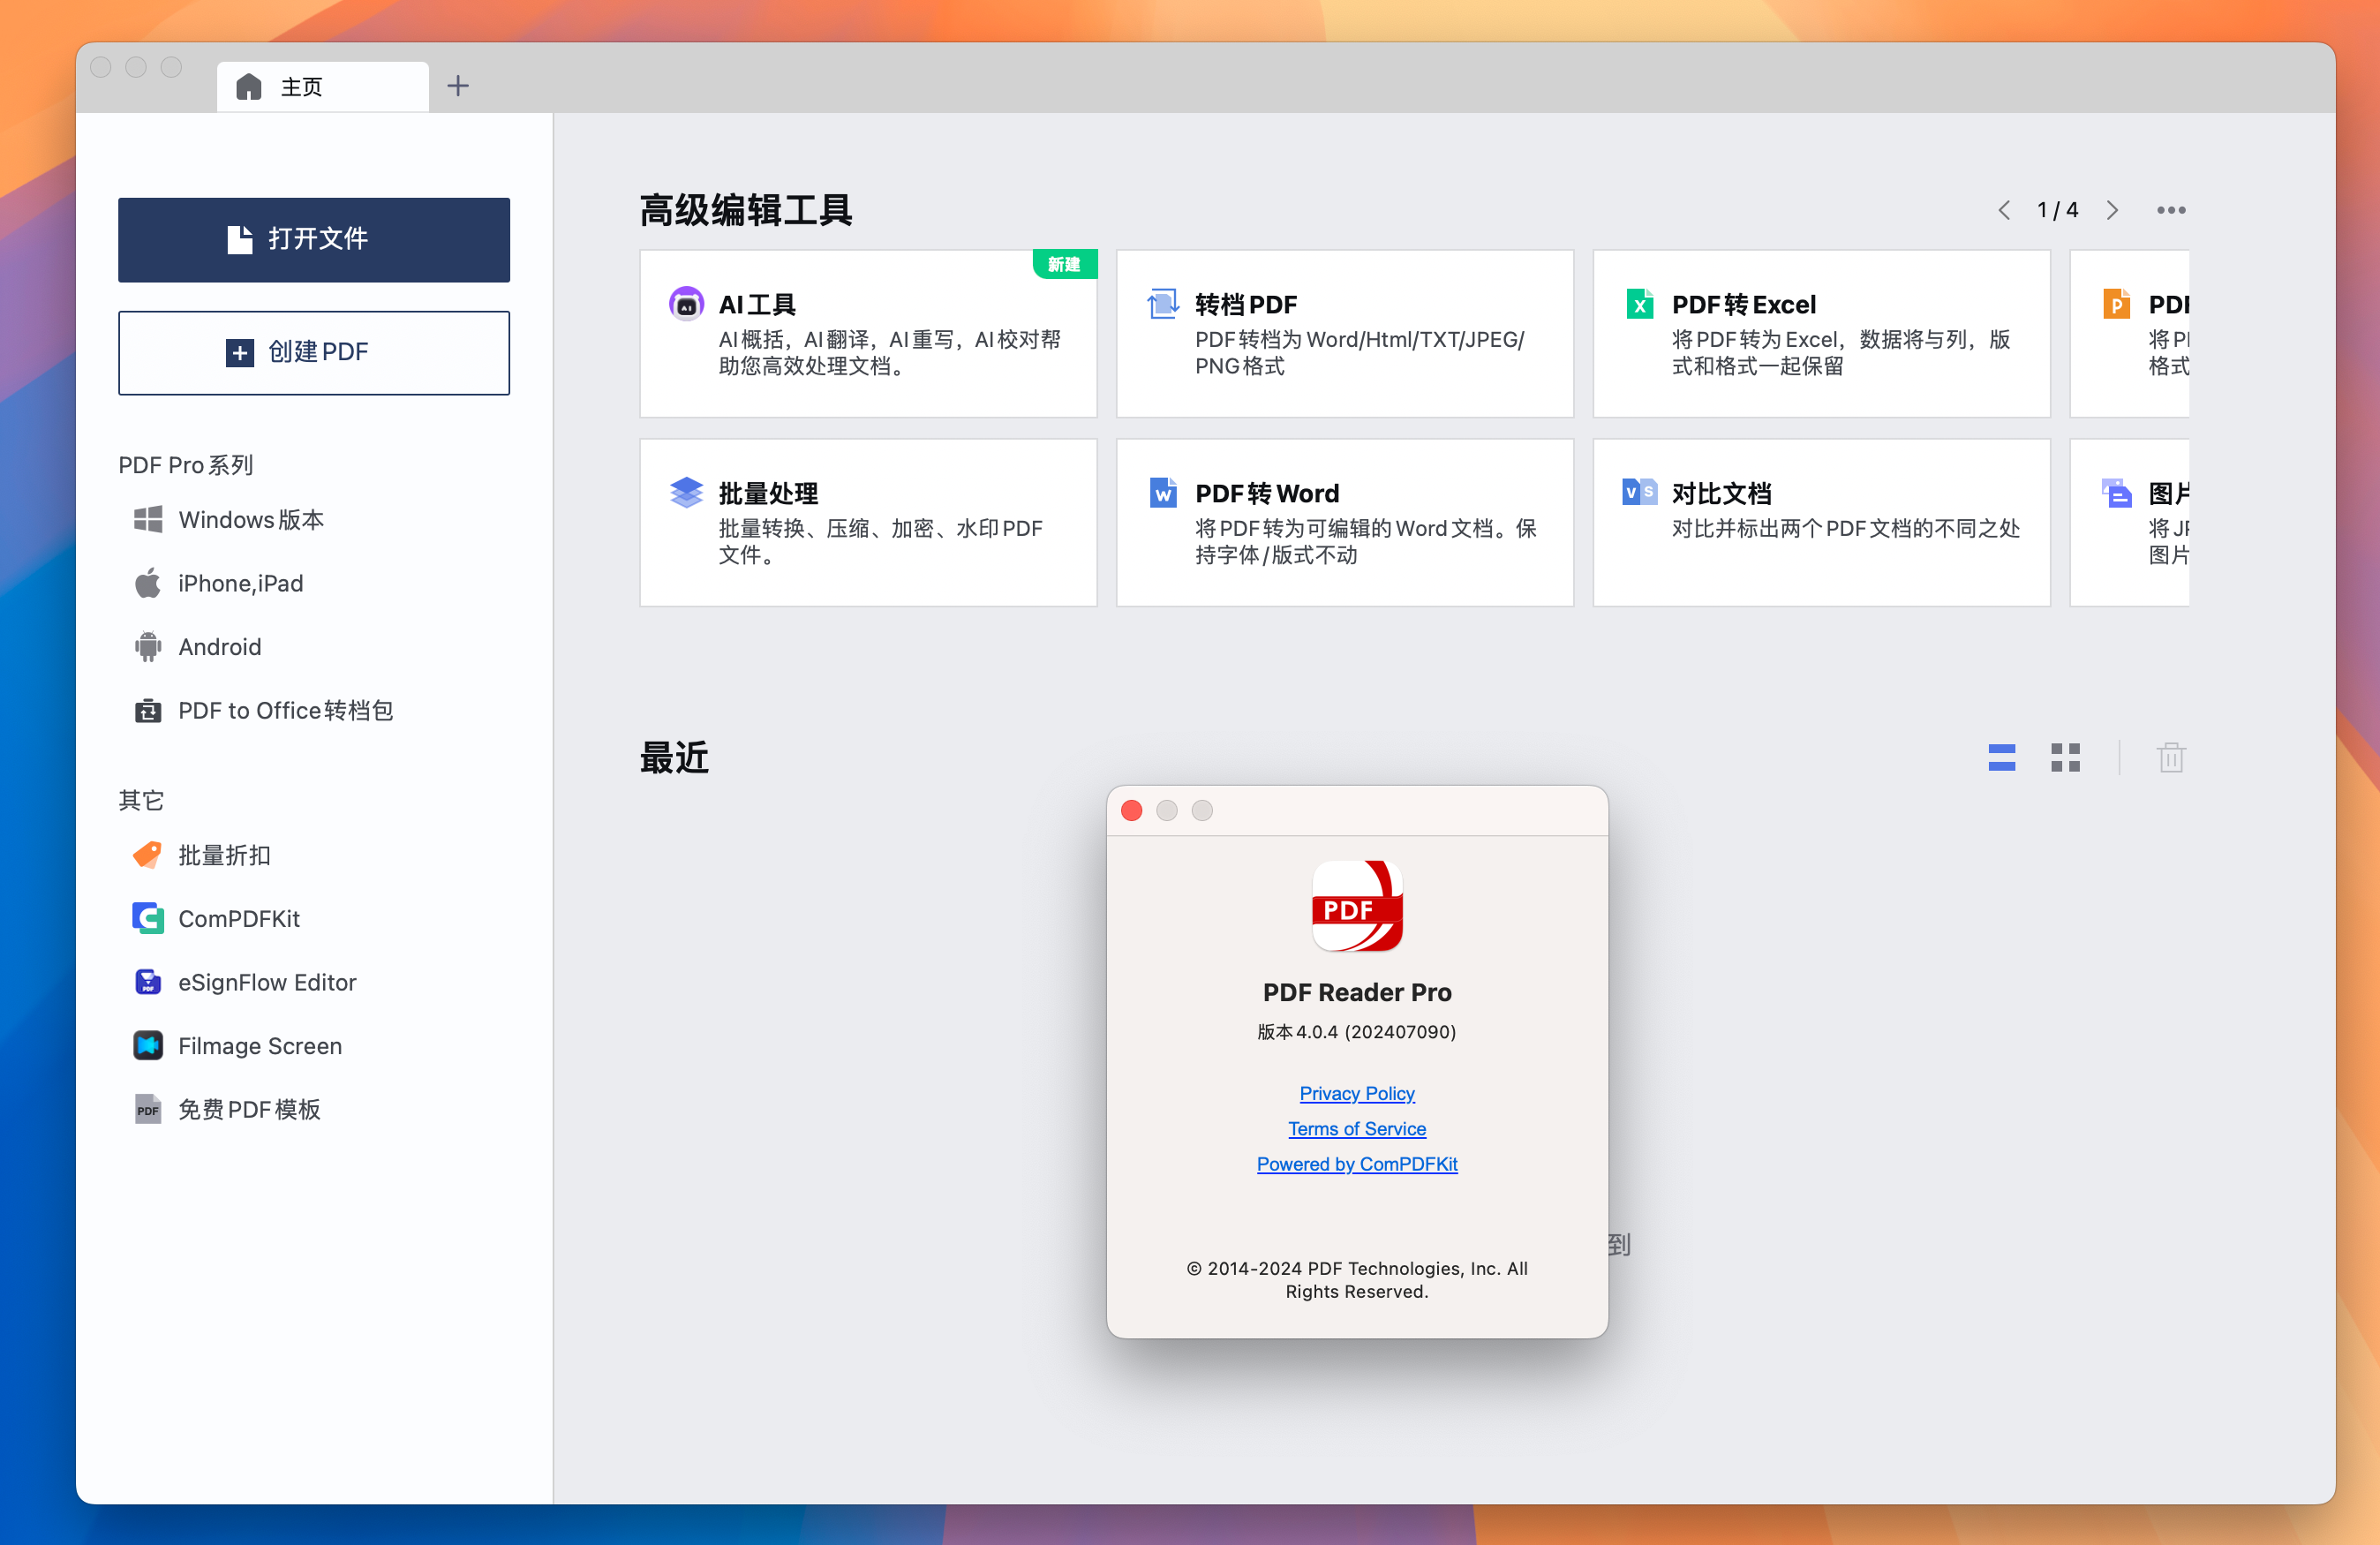The image size is (2380, 1545).
Task: Click the 创建 PDF button
Action: click(314, 352)
